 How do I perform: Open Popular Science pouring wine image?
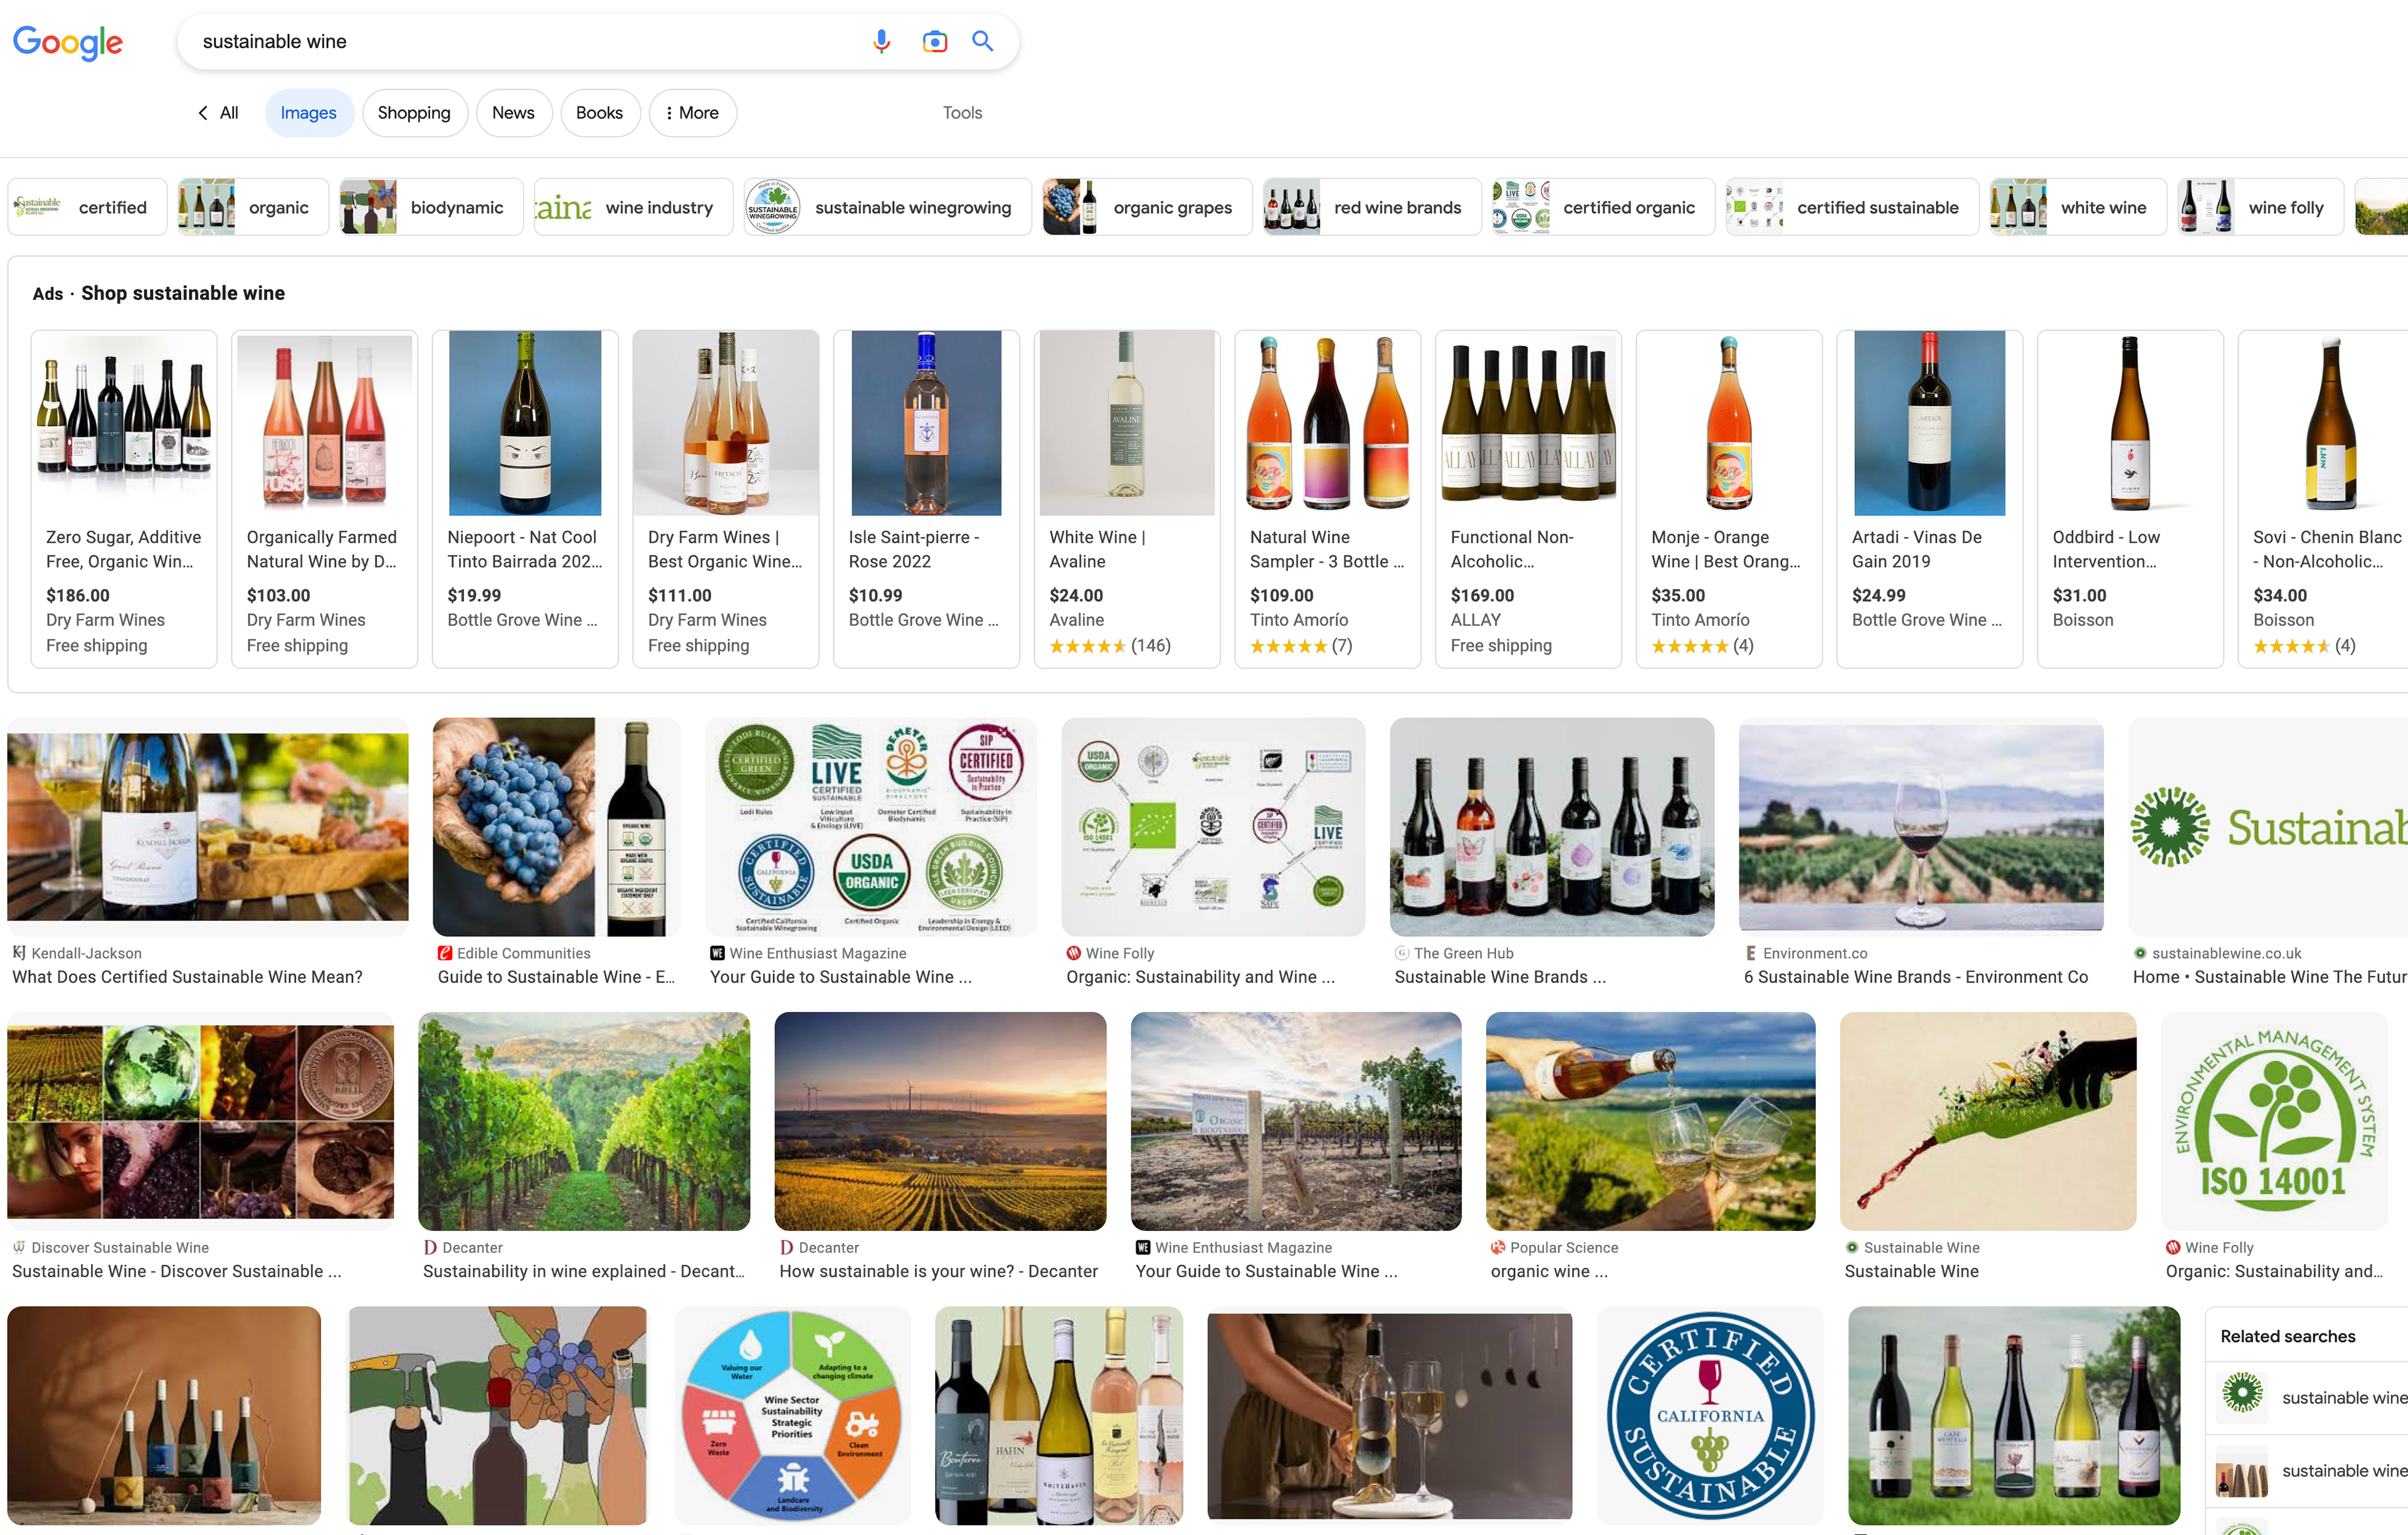click(1650, 1120)
